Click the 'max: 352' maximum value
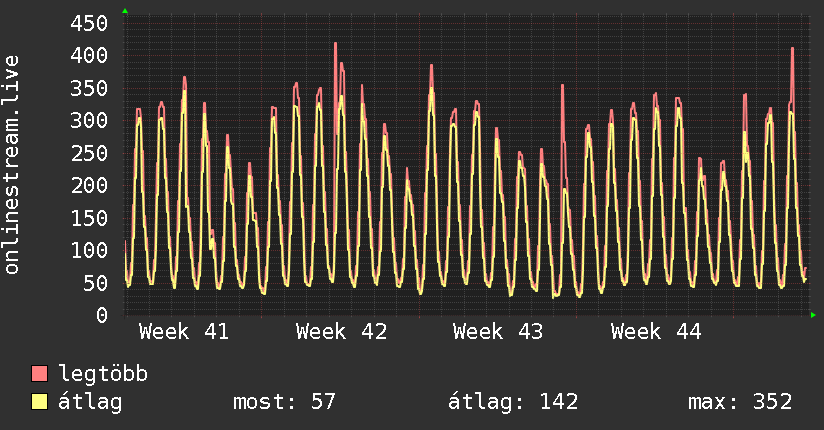Viewport: 824px width, 430px height. pyautogui.click(x=740, y=402)
